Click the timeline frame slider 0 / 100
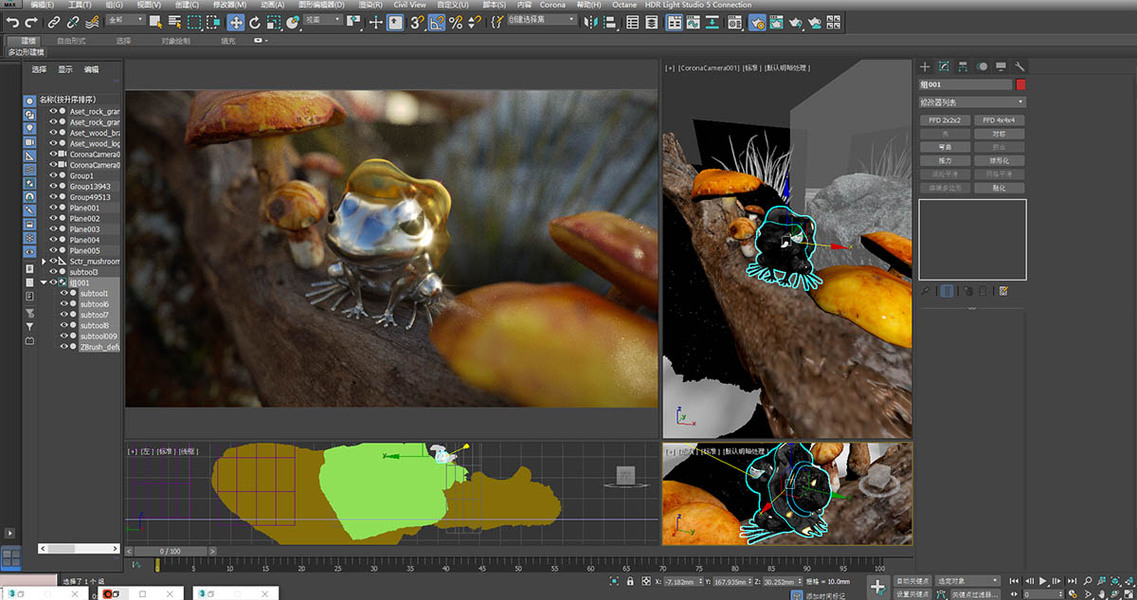This screenshot has width=1137, height=600. pyautogui.click(x=170, y=551)
